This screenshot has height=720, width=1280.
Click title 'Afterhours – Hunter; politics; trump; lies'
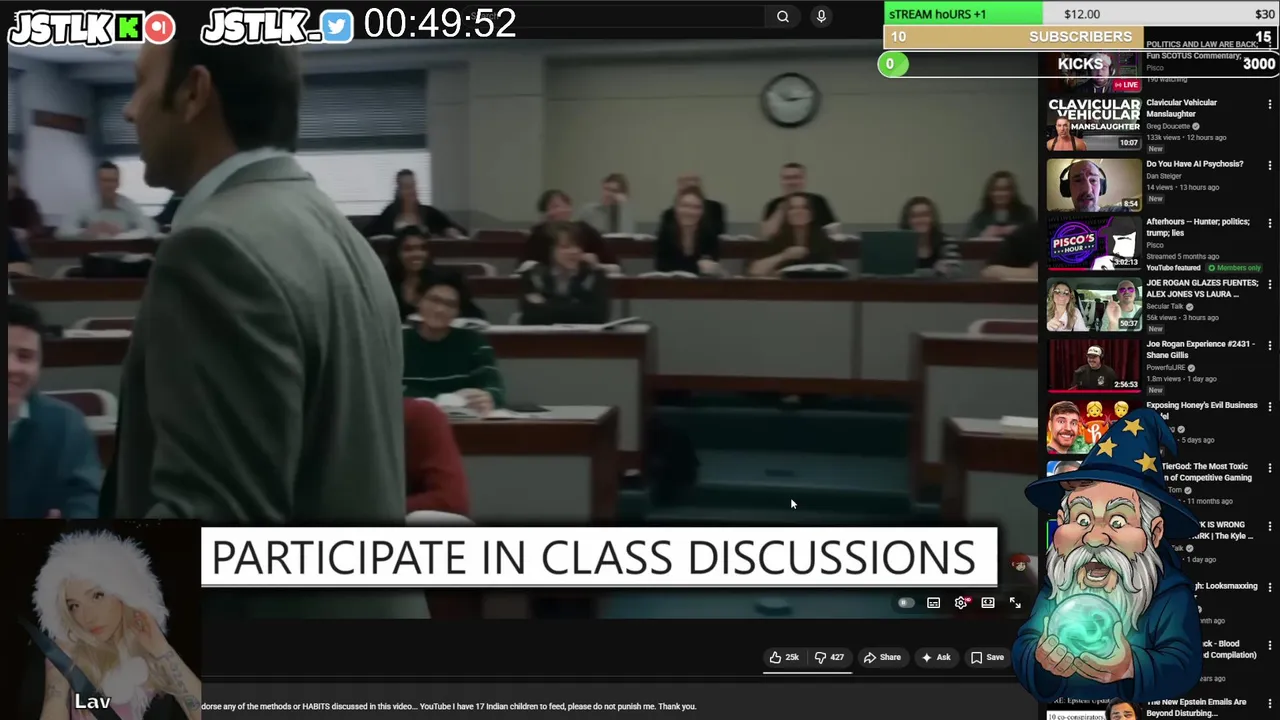coord(1198,227)
